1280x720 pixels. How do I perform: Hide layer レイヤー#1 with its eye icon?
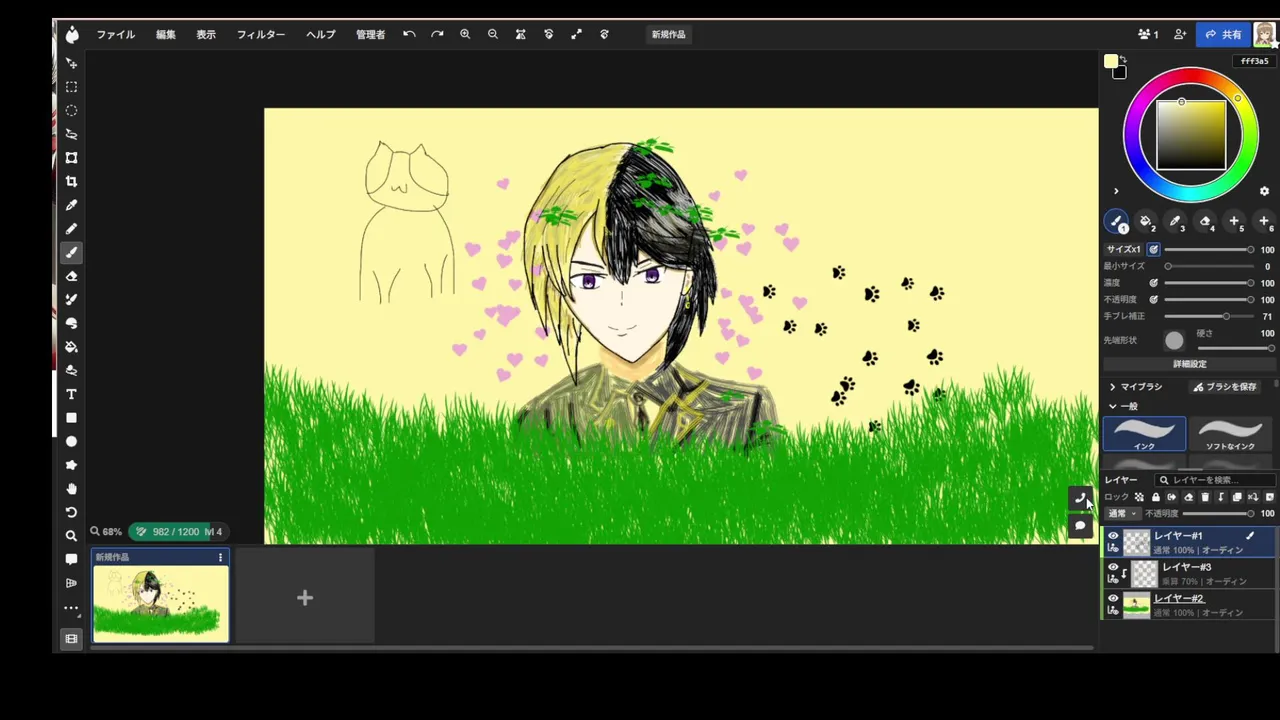pos(1113,536)
